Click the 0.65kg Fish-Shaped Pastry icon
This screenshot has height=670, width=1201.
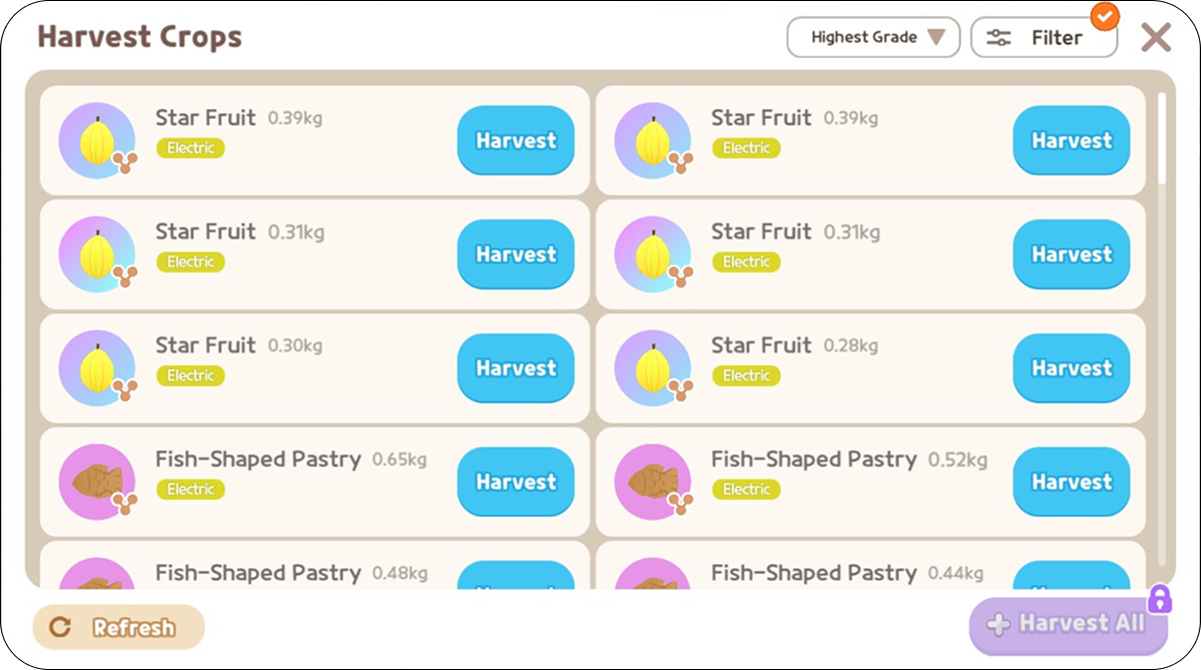[96, 482]
